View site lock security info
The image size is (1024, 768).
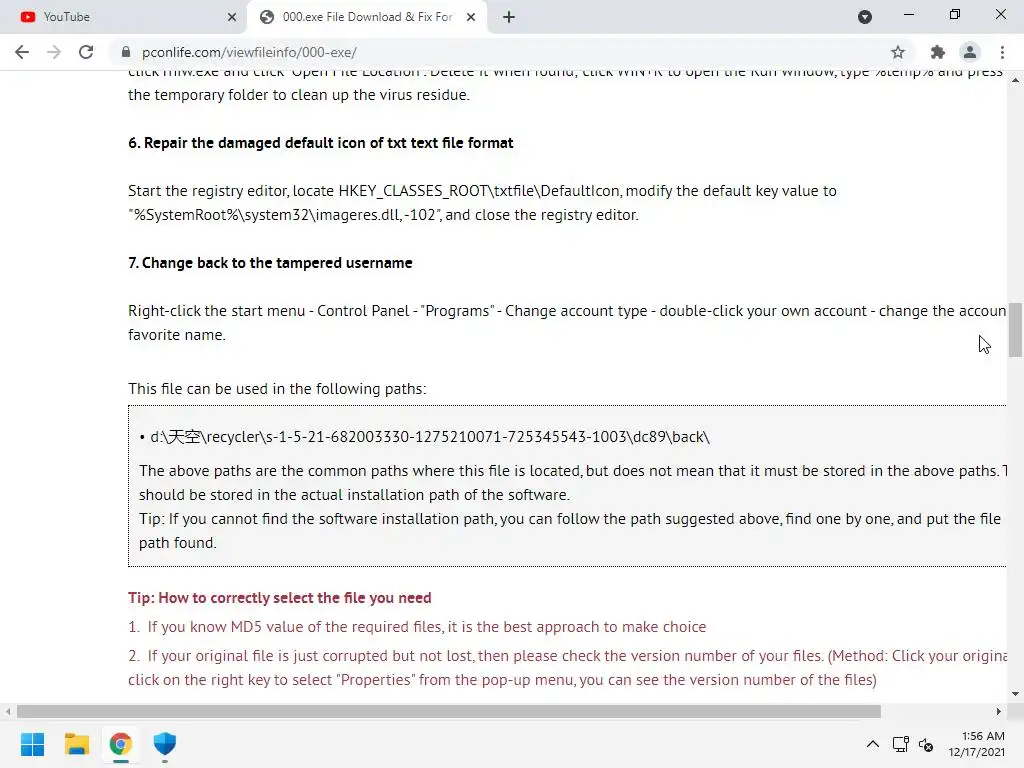(127, 52)
